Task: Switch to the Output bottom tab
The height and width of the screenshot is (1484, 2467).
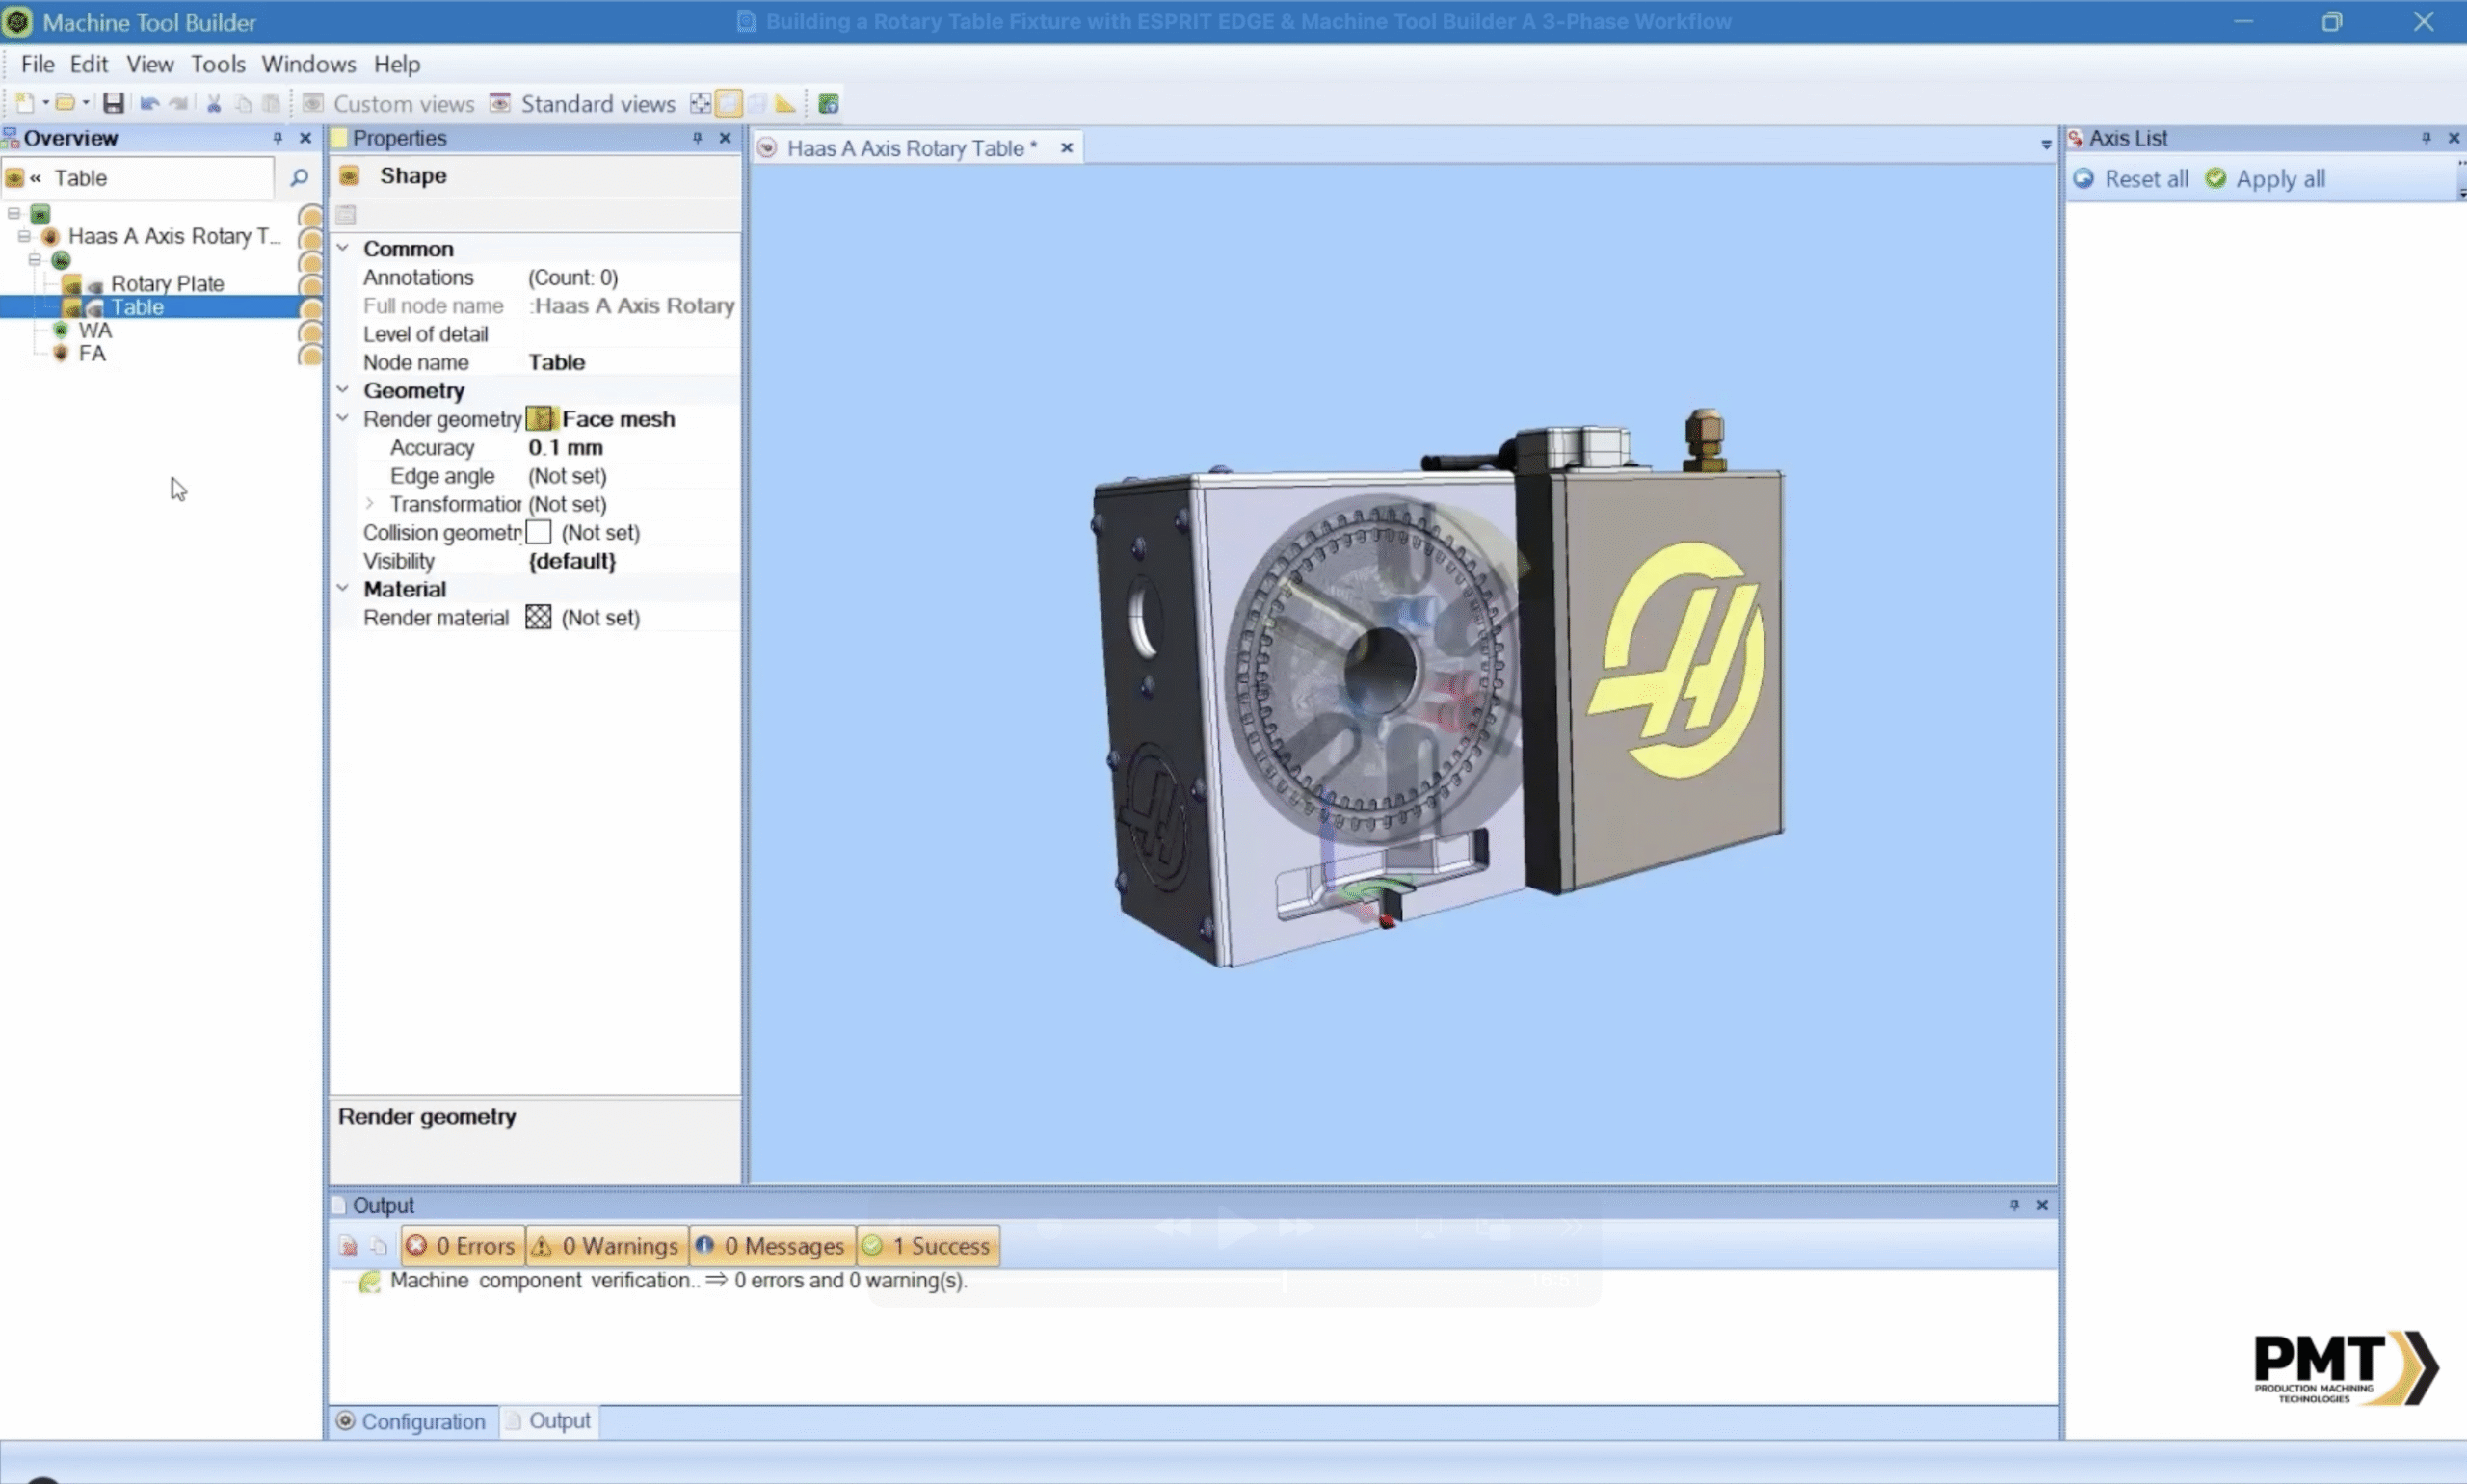Action: [550, 1421]
